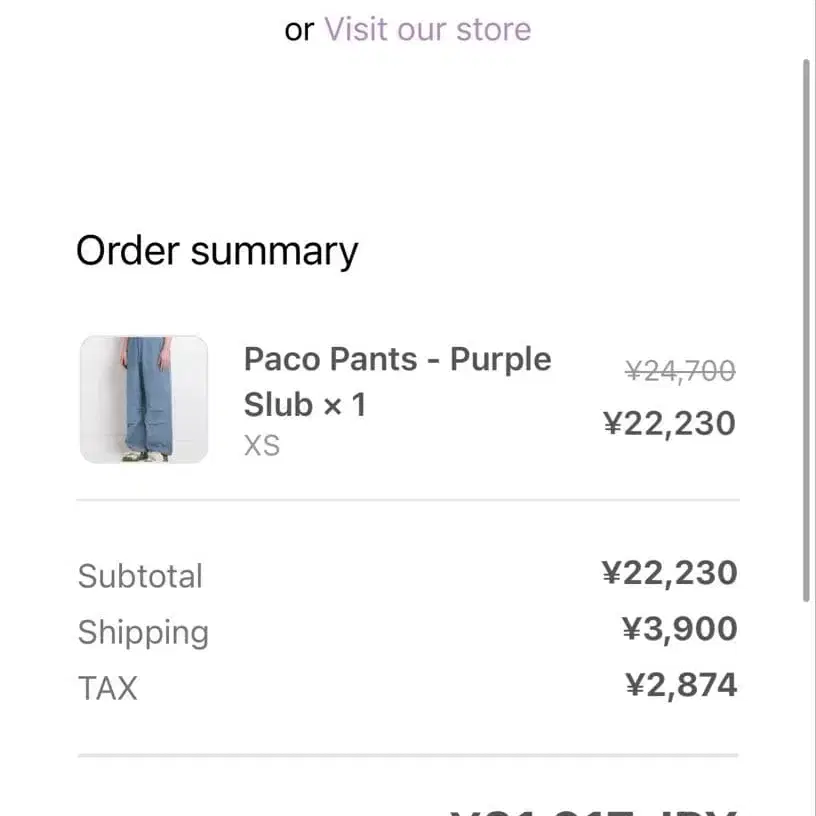Image resolution: width=816 pixels, height=816 pixels.
Task: Click the "or" text beside store link
Action: [299, 30]
